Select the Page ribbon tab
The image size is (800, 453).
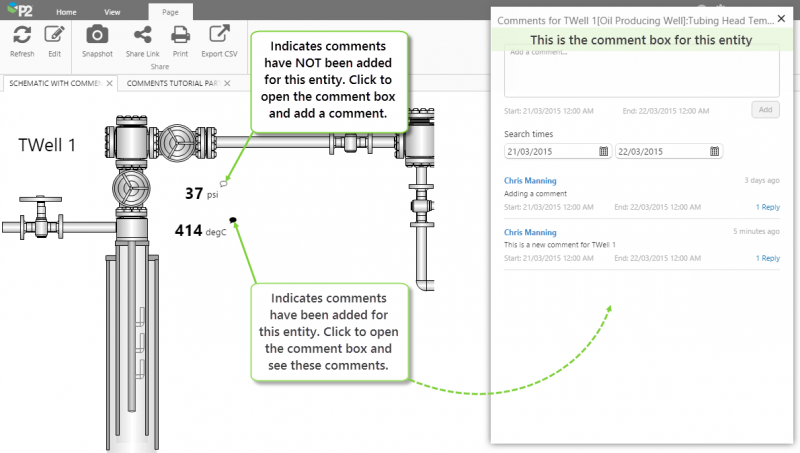point(170,12)
